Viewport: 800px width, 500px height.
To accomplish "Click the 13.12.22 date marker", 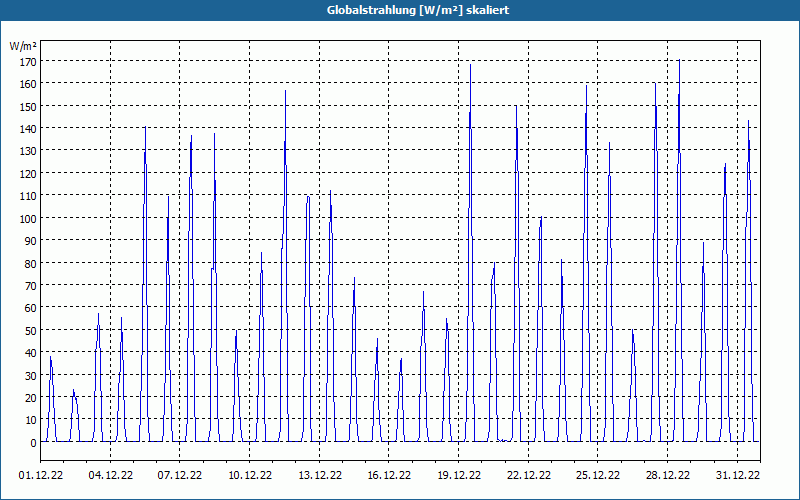I will 320,475.
